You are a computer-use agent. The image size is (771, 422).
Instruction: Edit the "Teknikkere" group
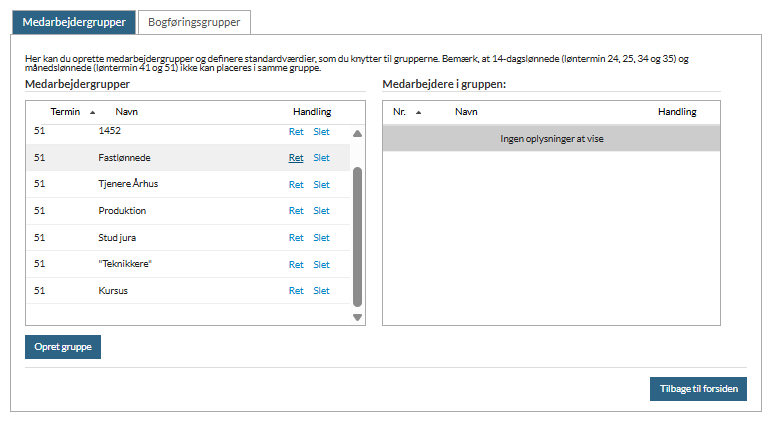[x=296, y=265]
